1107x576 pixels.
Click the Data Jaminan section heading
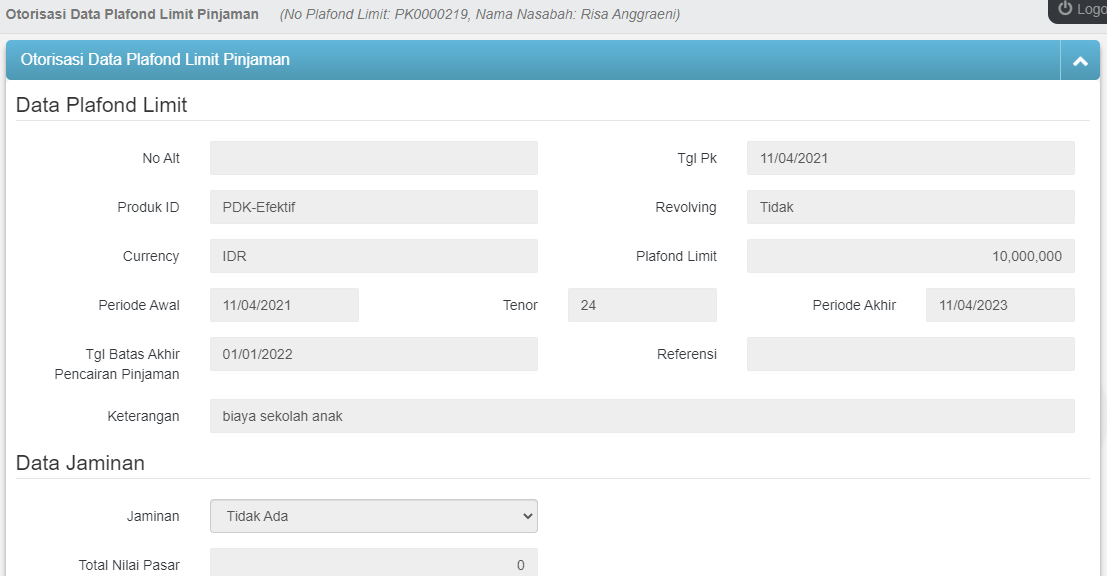coord(80,463)
